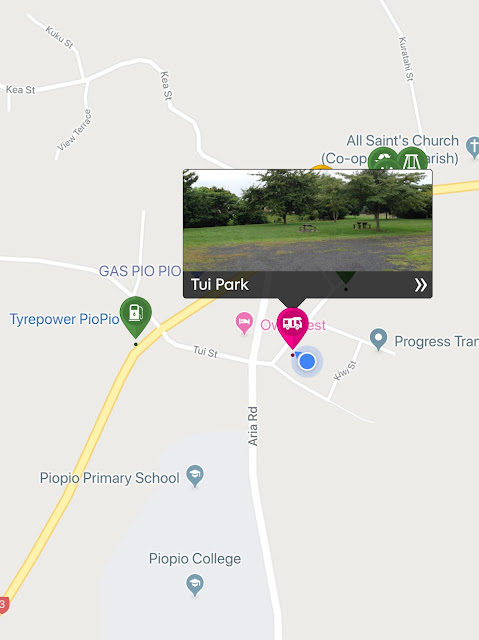Select the Piopio Primary School graduation cap icon
Screen dimensions: 479x640
point(195,476)
